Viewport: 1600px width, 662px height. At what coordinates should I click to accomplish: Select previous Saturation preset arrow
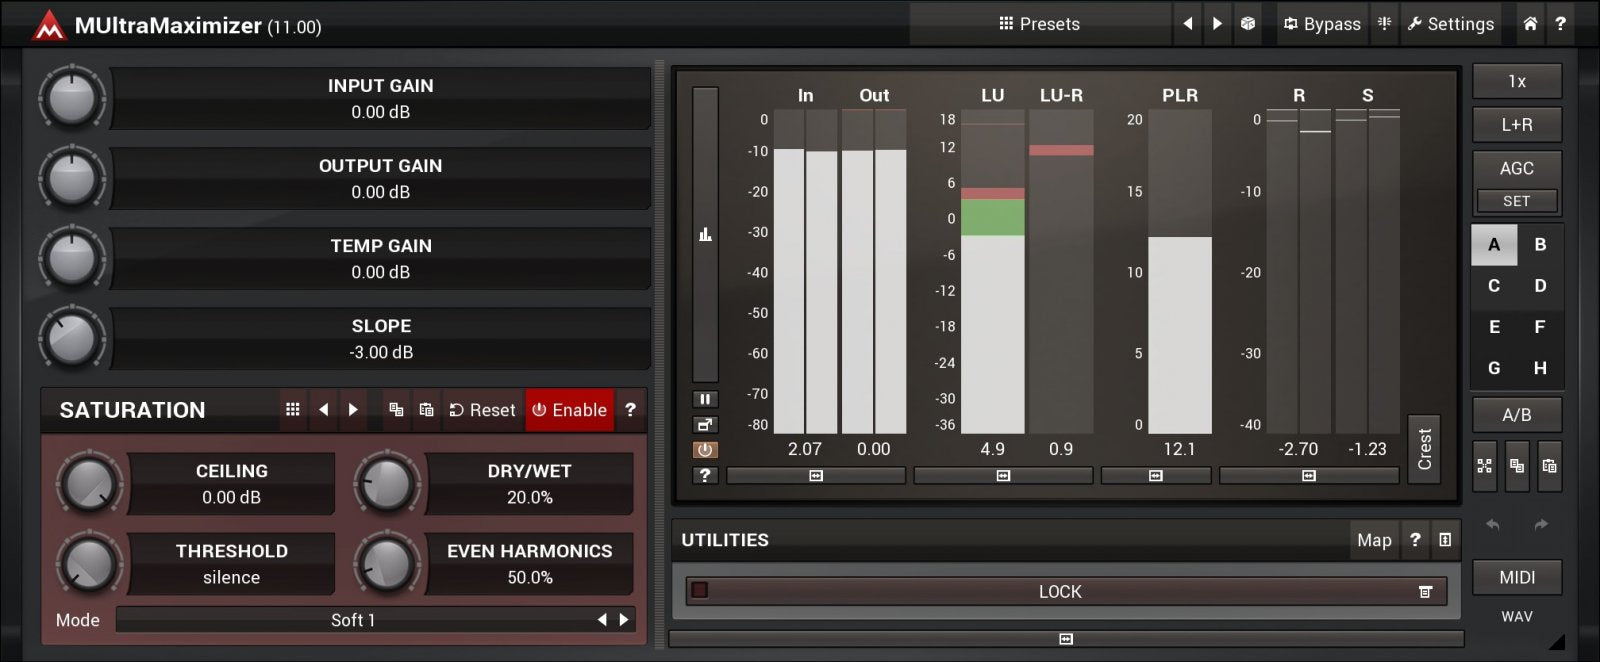pos(323,410)
